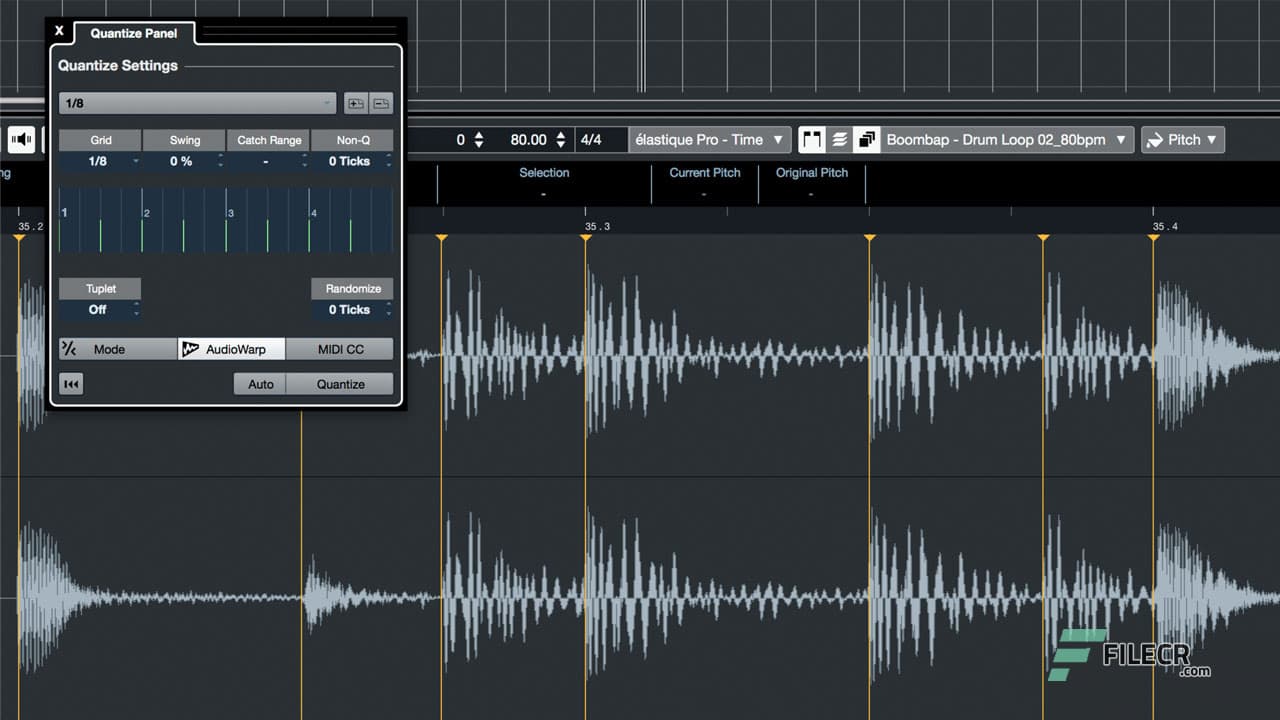Select the Show Audio Event icon

point(812,139)
